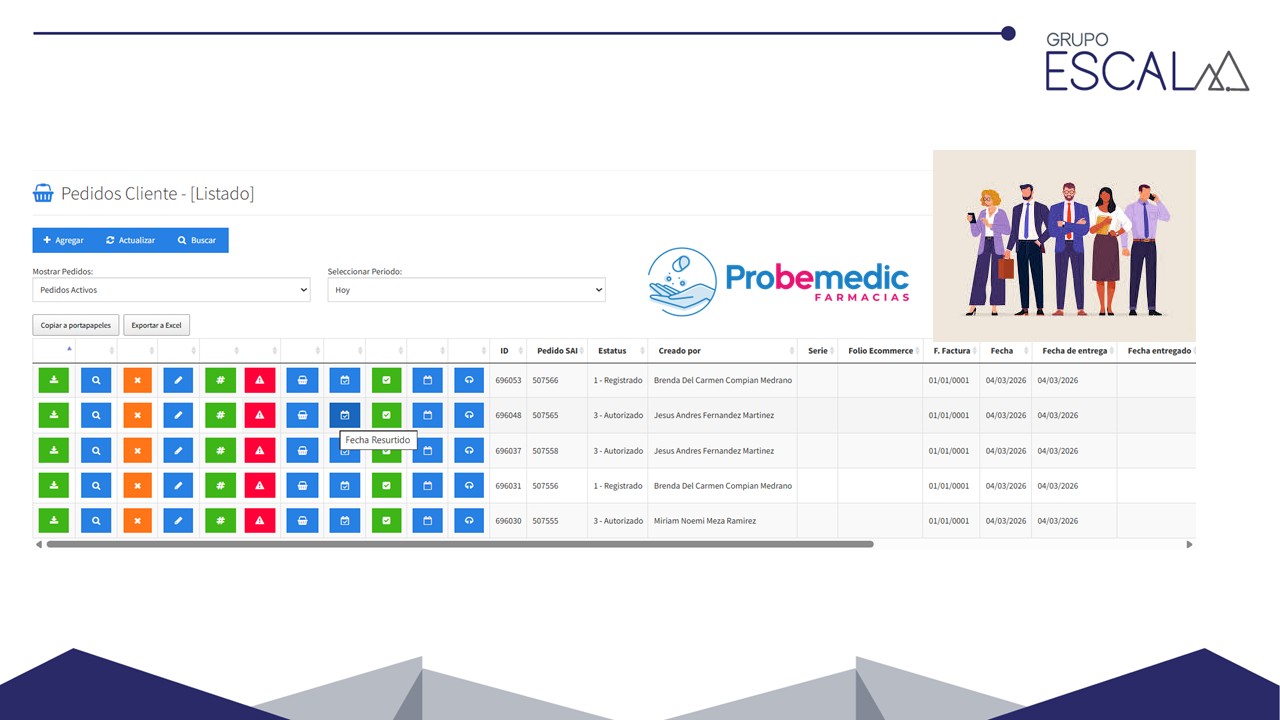Click the Fecha Resurtido icon for order 696048
Screen dimensions: 1280x720
click(345, 415)
